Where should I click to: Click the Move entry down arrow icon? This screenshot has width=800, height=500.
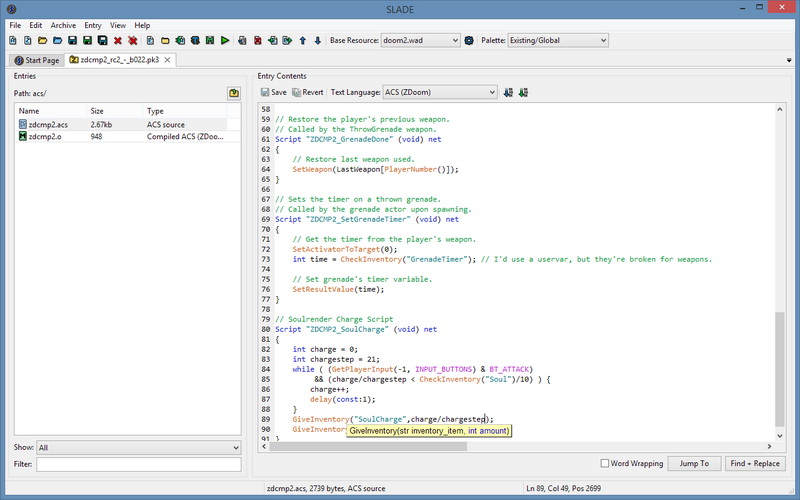pyautogui.click(x=318, y=41)
